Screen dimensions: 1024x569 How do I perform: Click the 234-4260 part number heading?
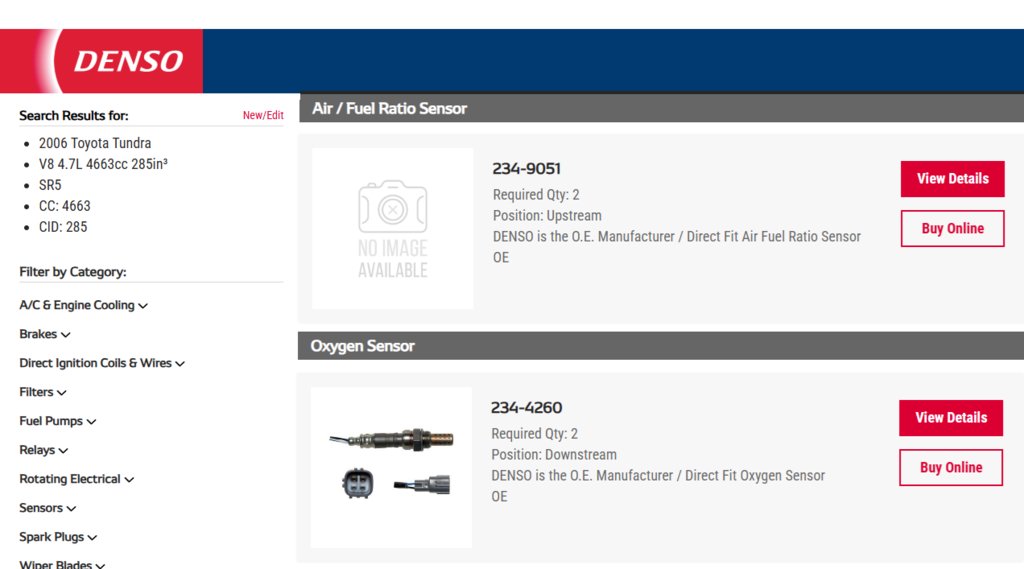(526, 408)
